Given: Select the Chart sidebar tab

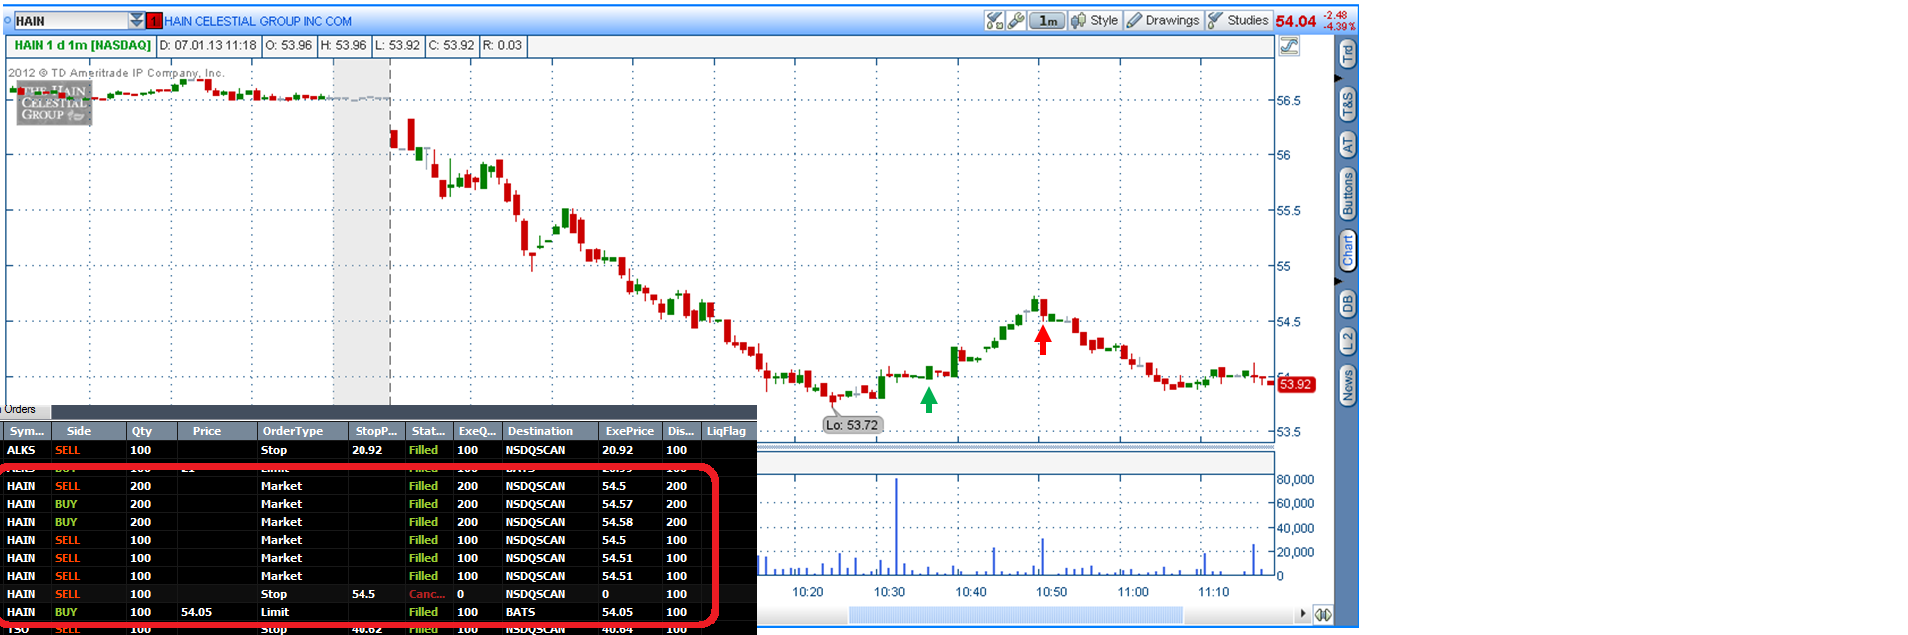Looking at the screenshot, I should pos(1347,250).
